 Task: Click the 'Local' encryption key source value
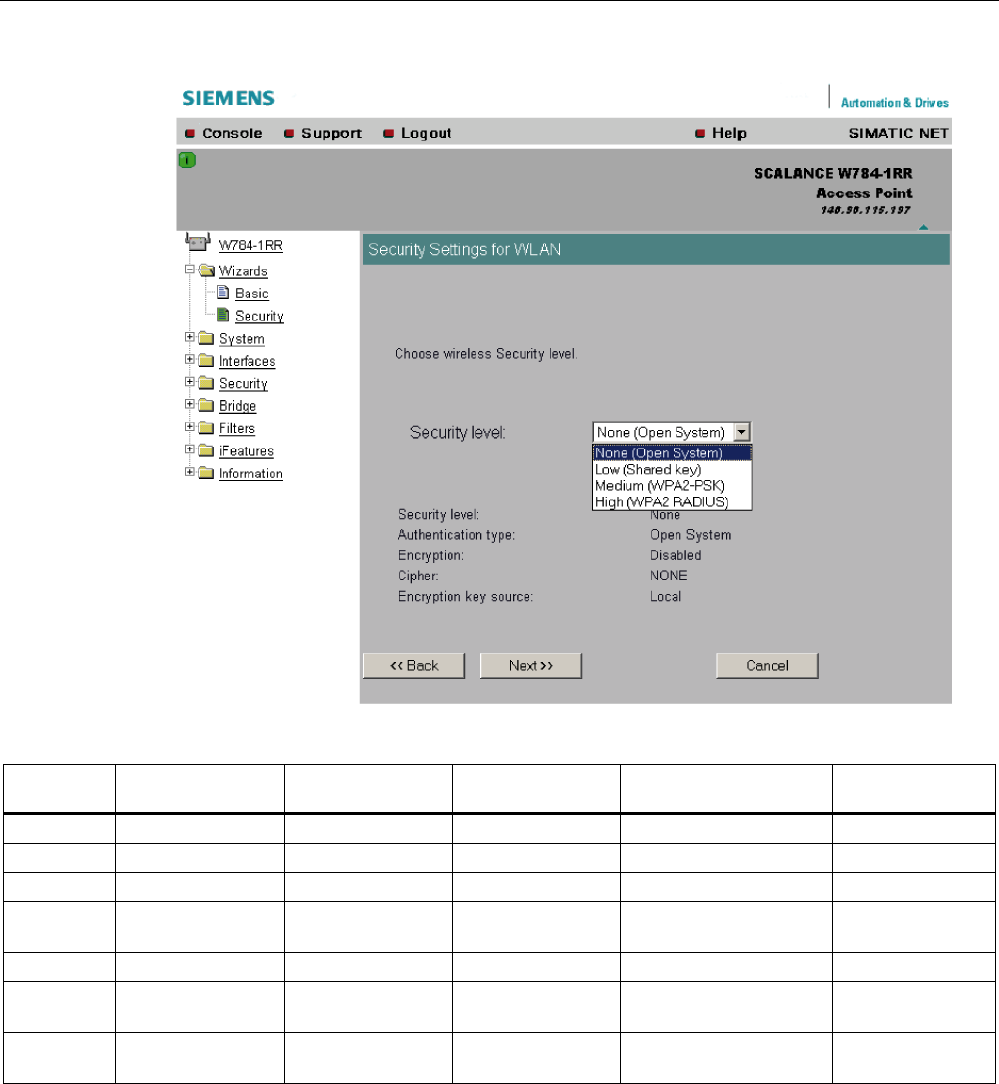click(x=665, y=597)
